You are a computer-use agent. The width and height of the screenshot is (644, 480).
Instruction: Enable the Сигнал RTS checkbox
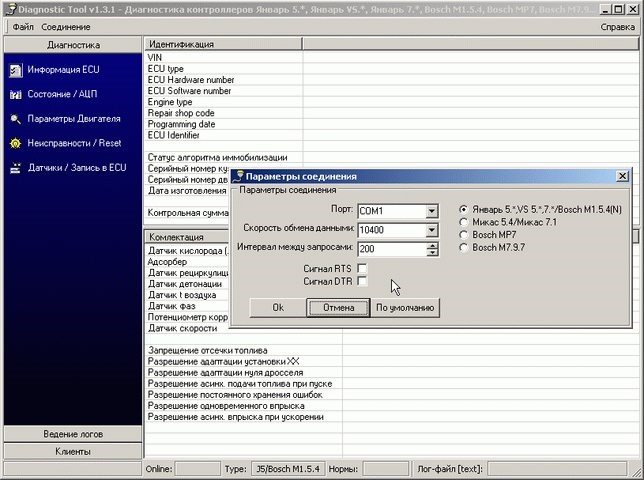click(362, 268)
